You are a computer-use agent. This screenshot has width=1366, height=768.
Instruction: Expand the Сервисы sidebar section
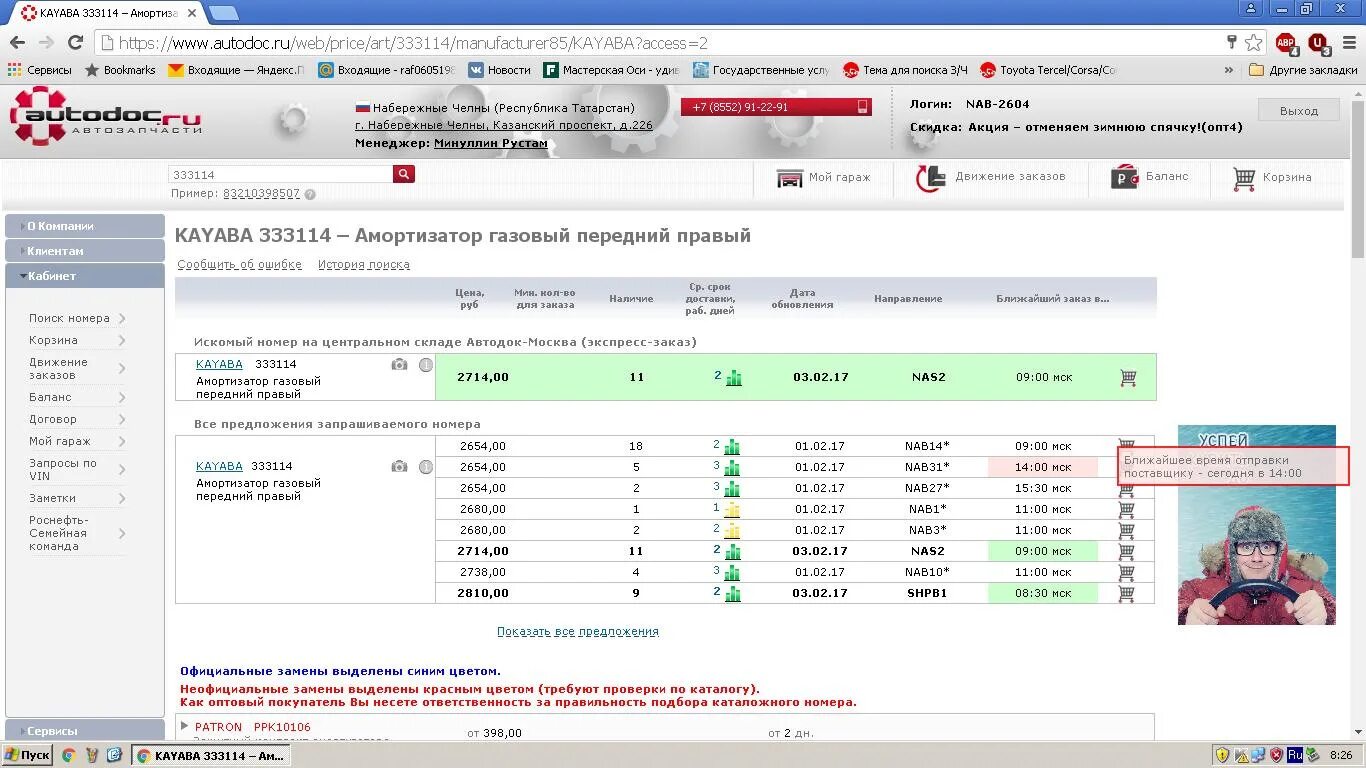point(85,731)
